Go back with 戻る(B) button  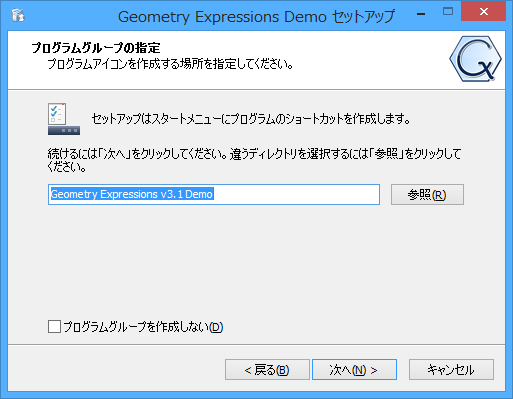click(267, 369)
